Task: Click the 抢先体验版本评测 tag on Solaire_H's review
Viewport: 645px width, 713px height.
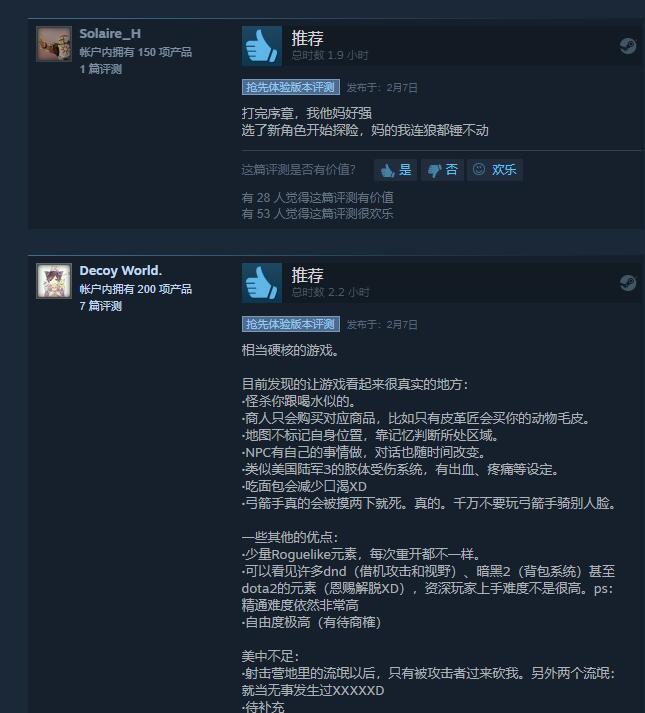Action: tap(291, 87)
